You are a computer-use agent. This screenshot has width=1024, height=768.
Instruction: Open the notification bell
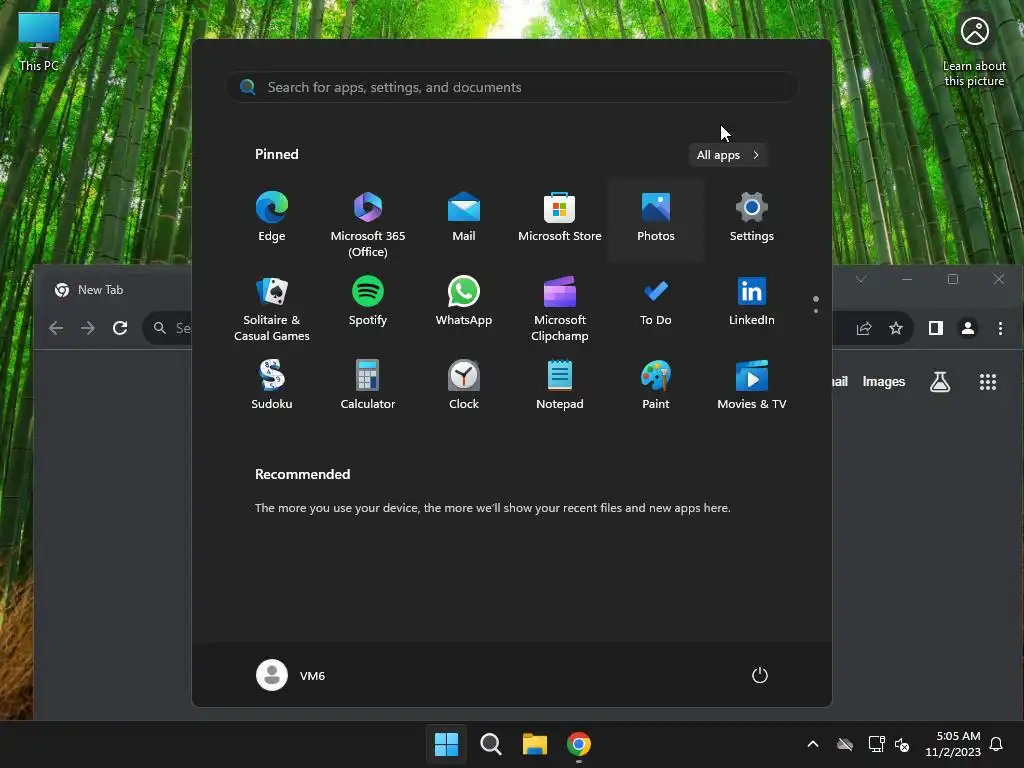[x=996, y=744]
